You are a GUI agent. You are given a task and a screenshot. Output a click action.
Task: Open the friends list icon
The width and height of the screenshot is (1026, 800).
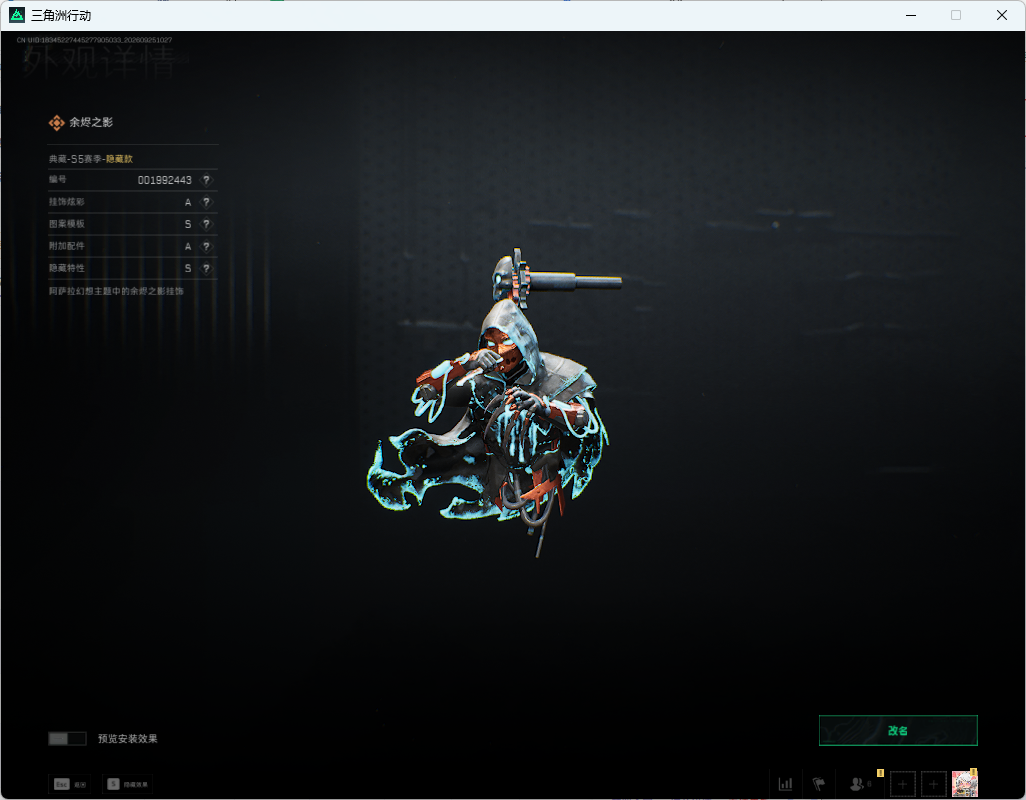tap(856, 784)
